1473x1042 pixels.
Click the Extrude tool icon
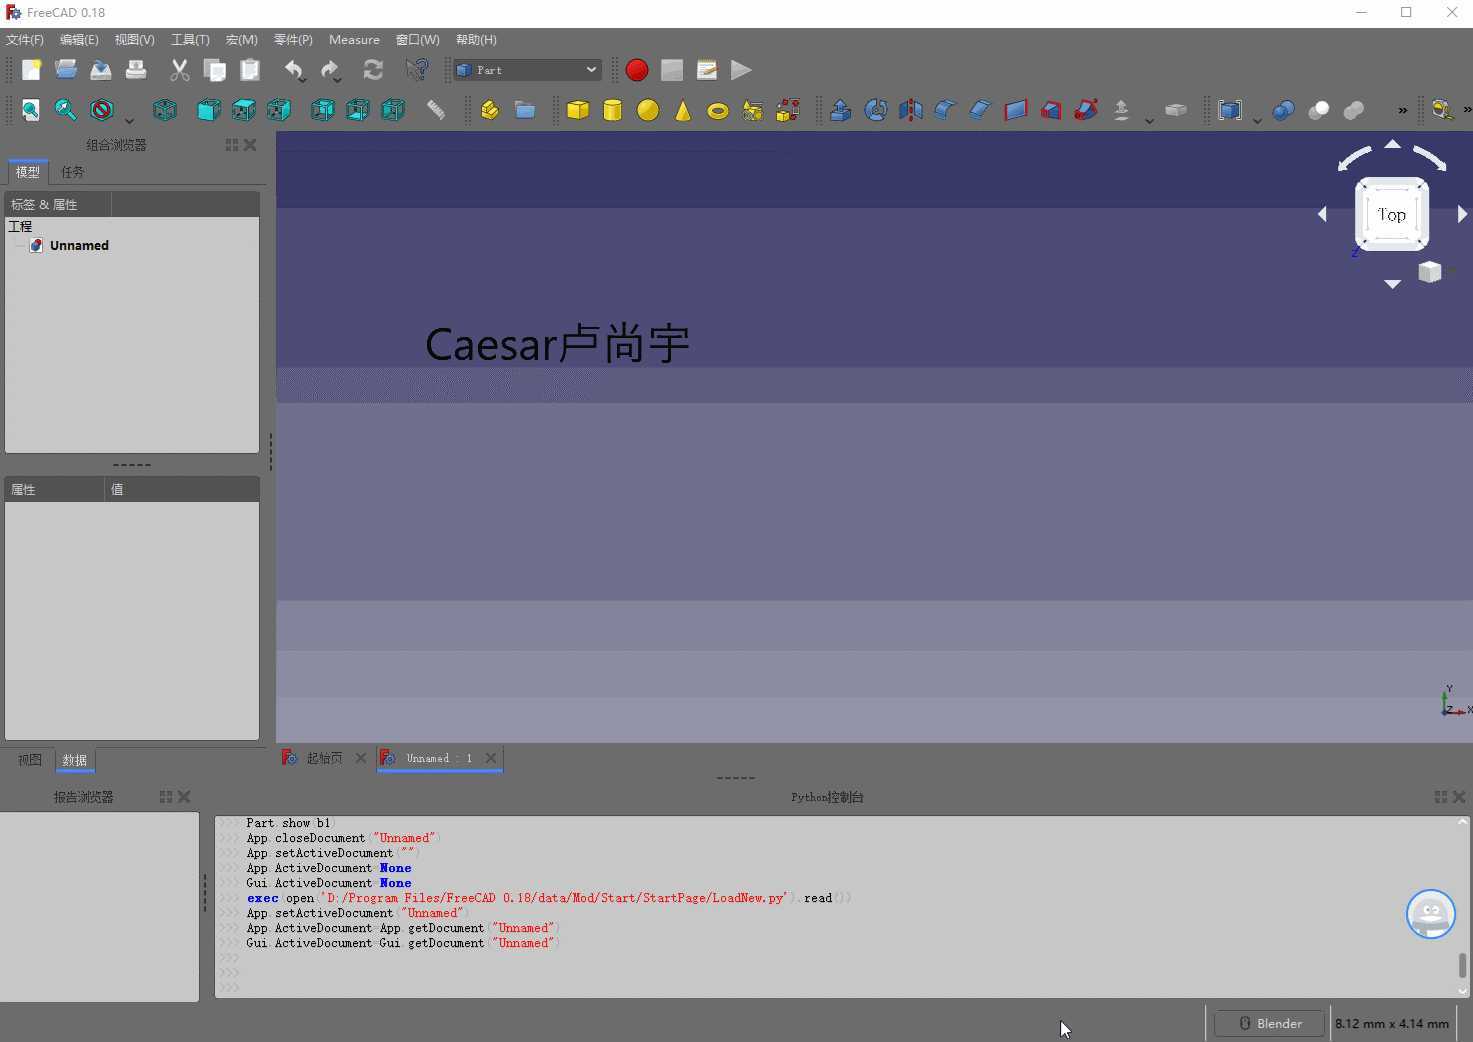841,110
